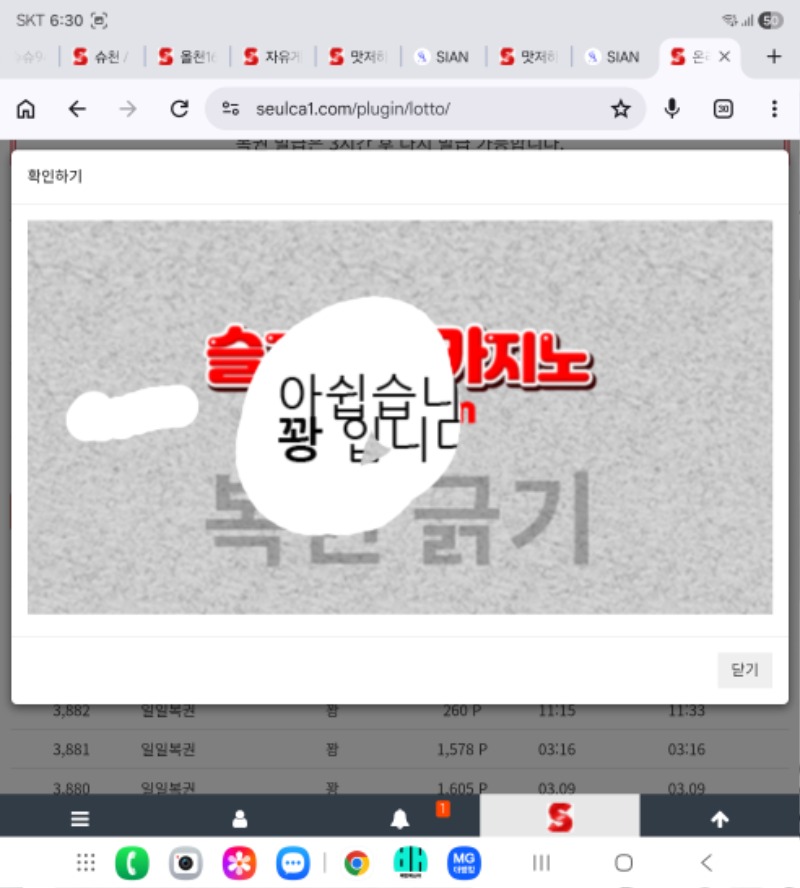
Task: Open the site hamburger menu in bottom bar
Action: [x=80, y=819]
